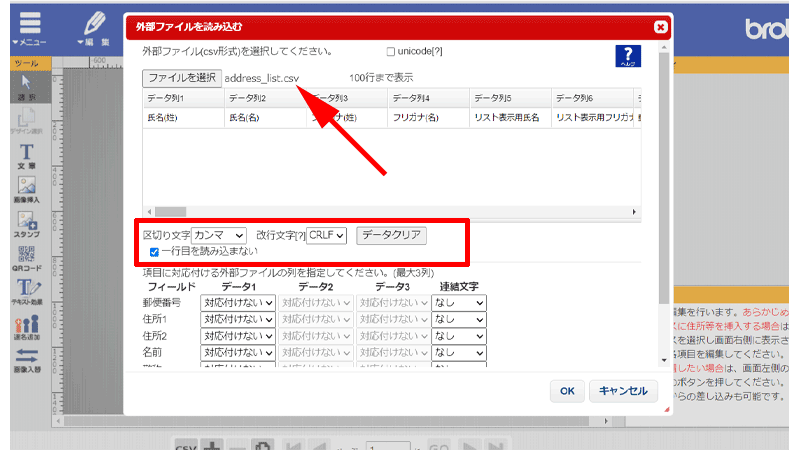800x450 pixels.
Task: Click the ツール panel tab header
Action: click(x=30, y=63)
